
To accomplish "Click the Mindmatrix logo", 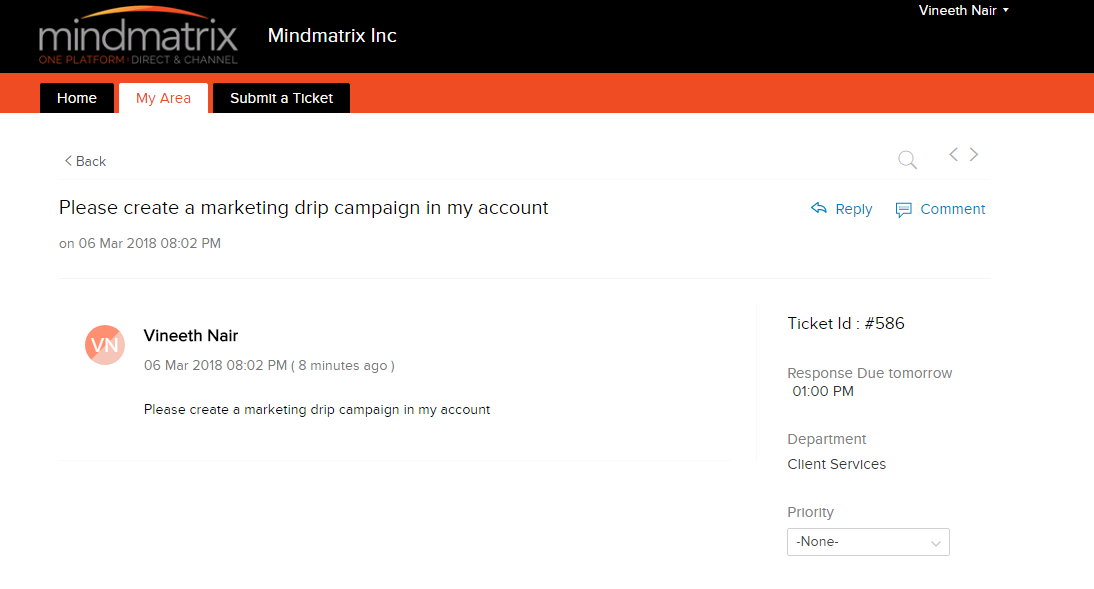I will [138, 36].
